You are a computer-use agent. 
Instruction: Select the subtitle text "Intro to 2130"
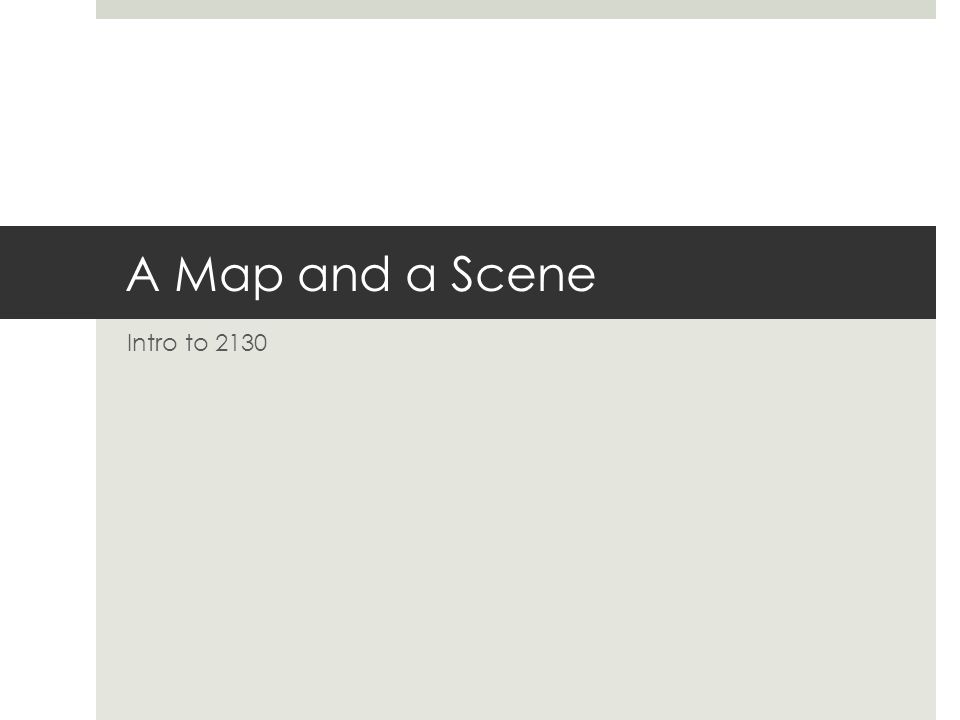197,343
